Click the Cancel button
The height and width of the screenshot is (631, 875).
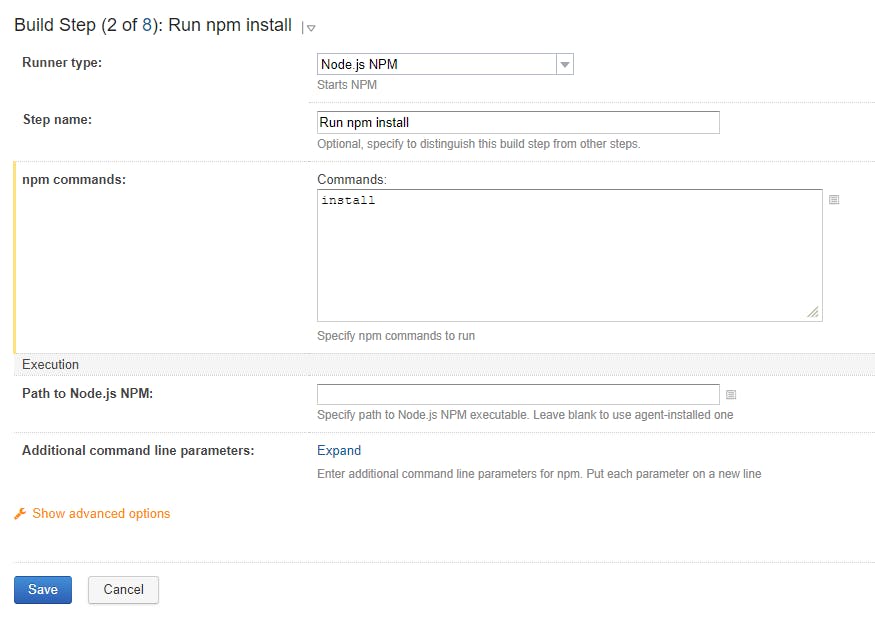(123, 590)
